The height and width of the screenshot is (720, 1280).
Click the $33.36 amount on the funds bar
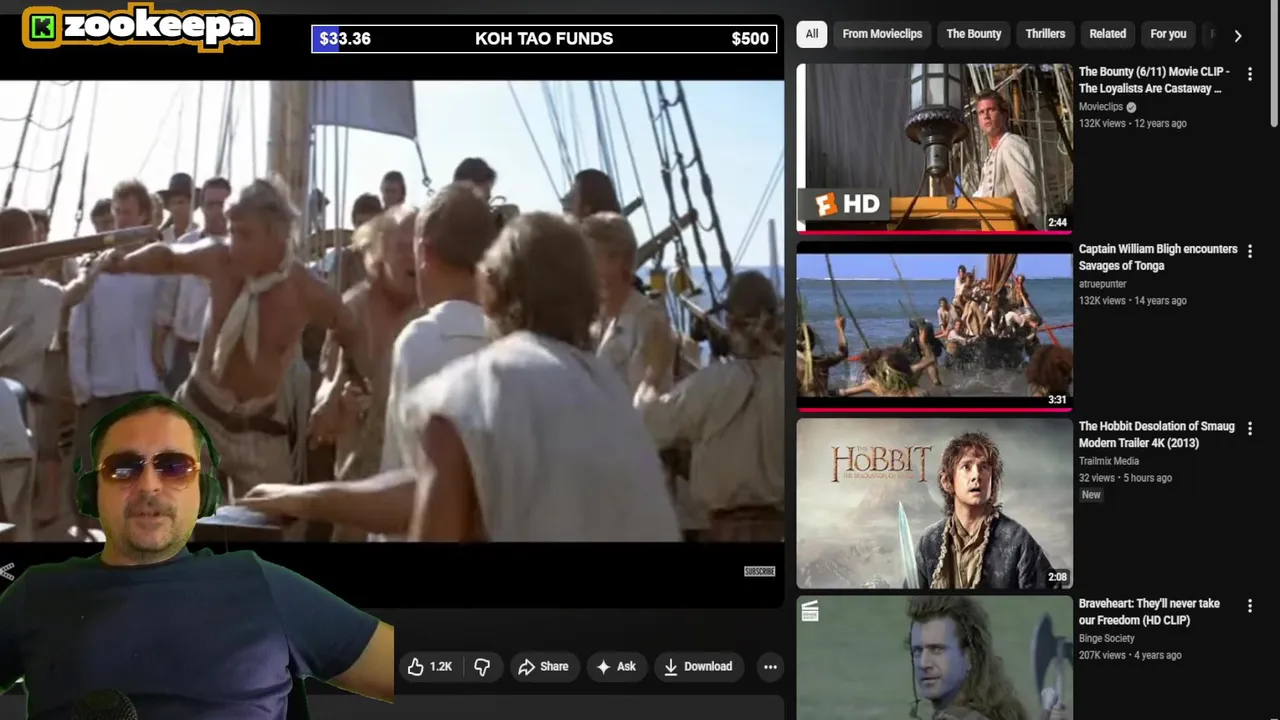pyautogui.click(x=345, y=39)
